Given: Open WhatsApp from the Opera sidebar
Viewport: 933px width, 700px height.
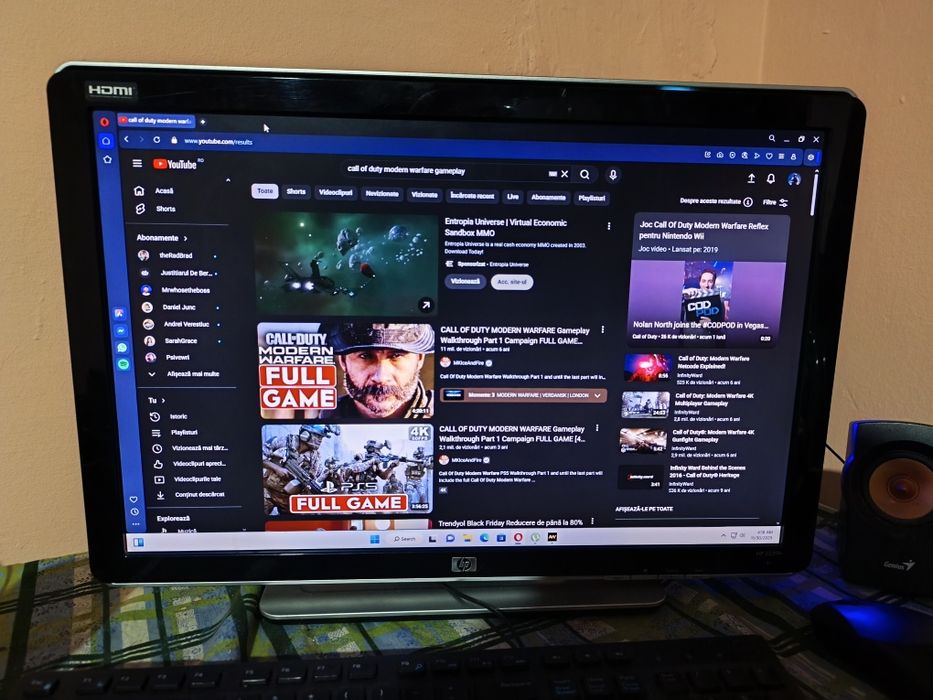Looking at the screenshot, I should pos(122,348).
